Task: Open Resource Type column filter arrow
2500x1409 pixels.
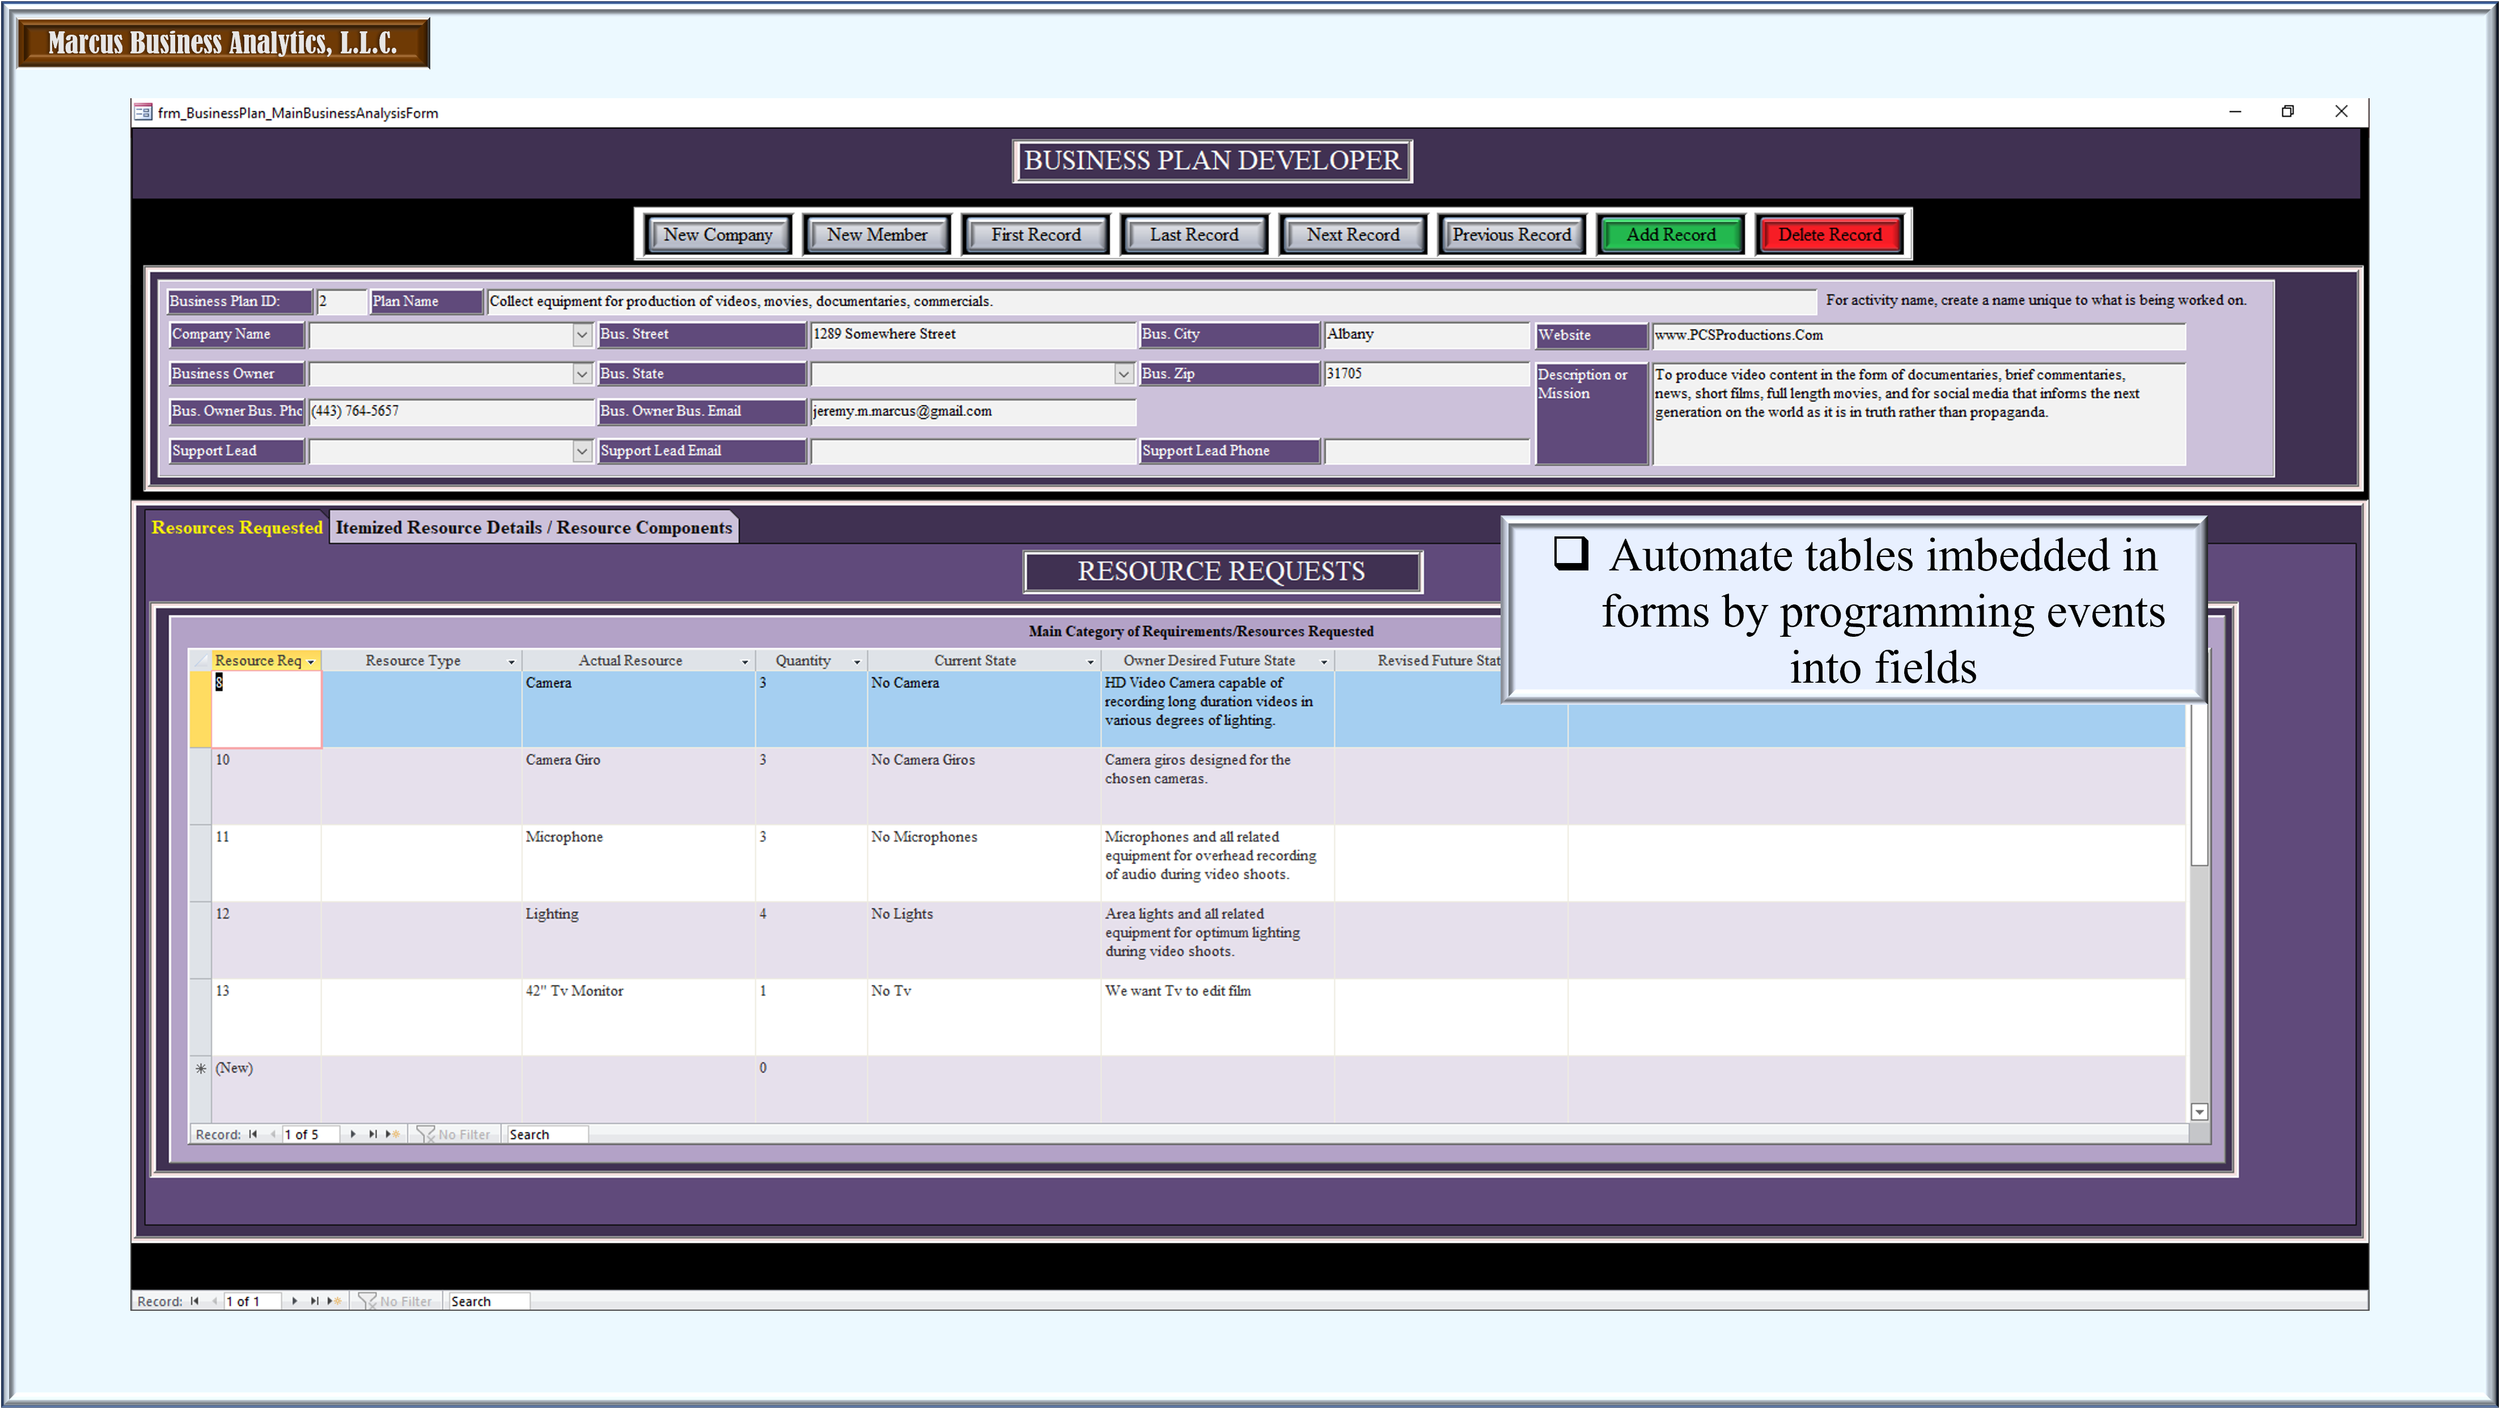Action: tap(511, 662)
